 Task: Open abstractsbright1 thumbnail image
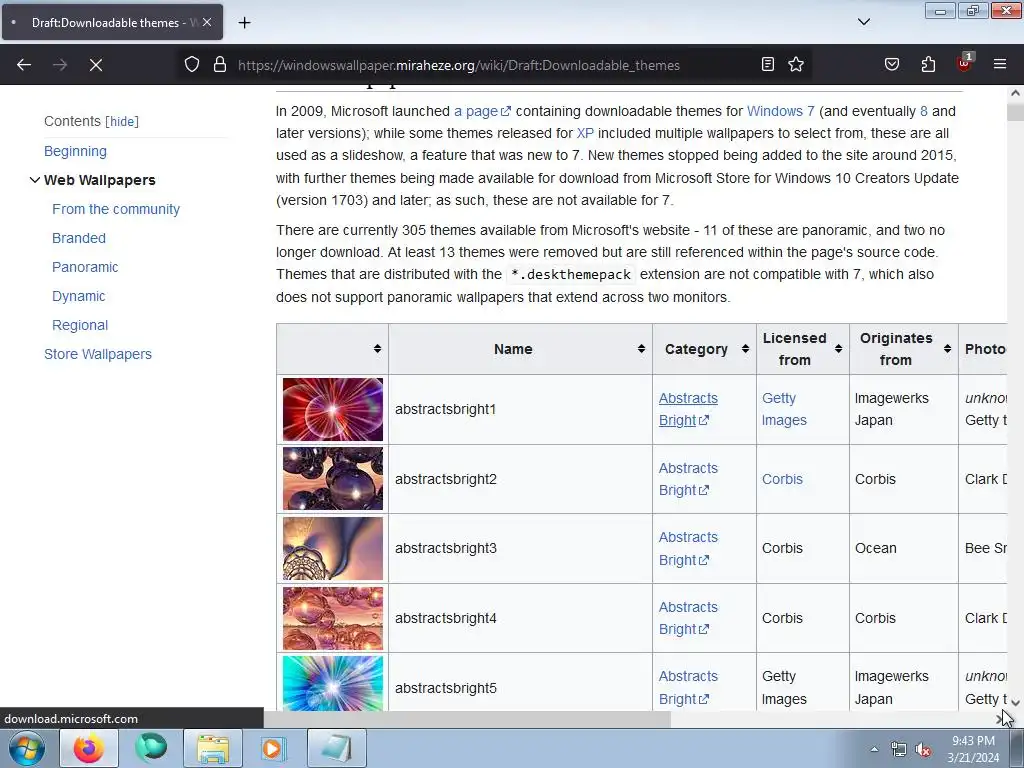tap(332, 409)
